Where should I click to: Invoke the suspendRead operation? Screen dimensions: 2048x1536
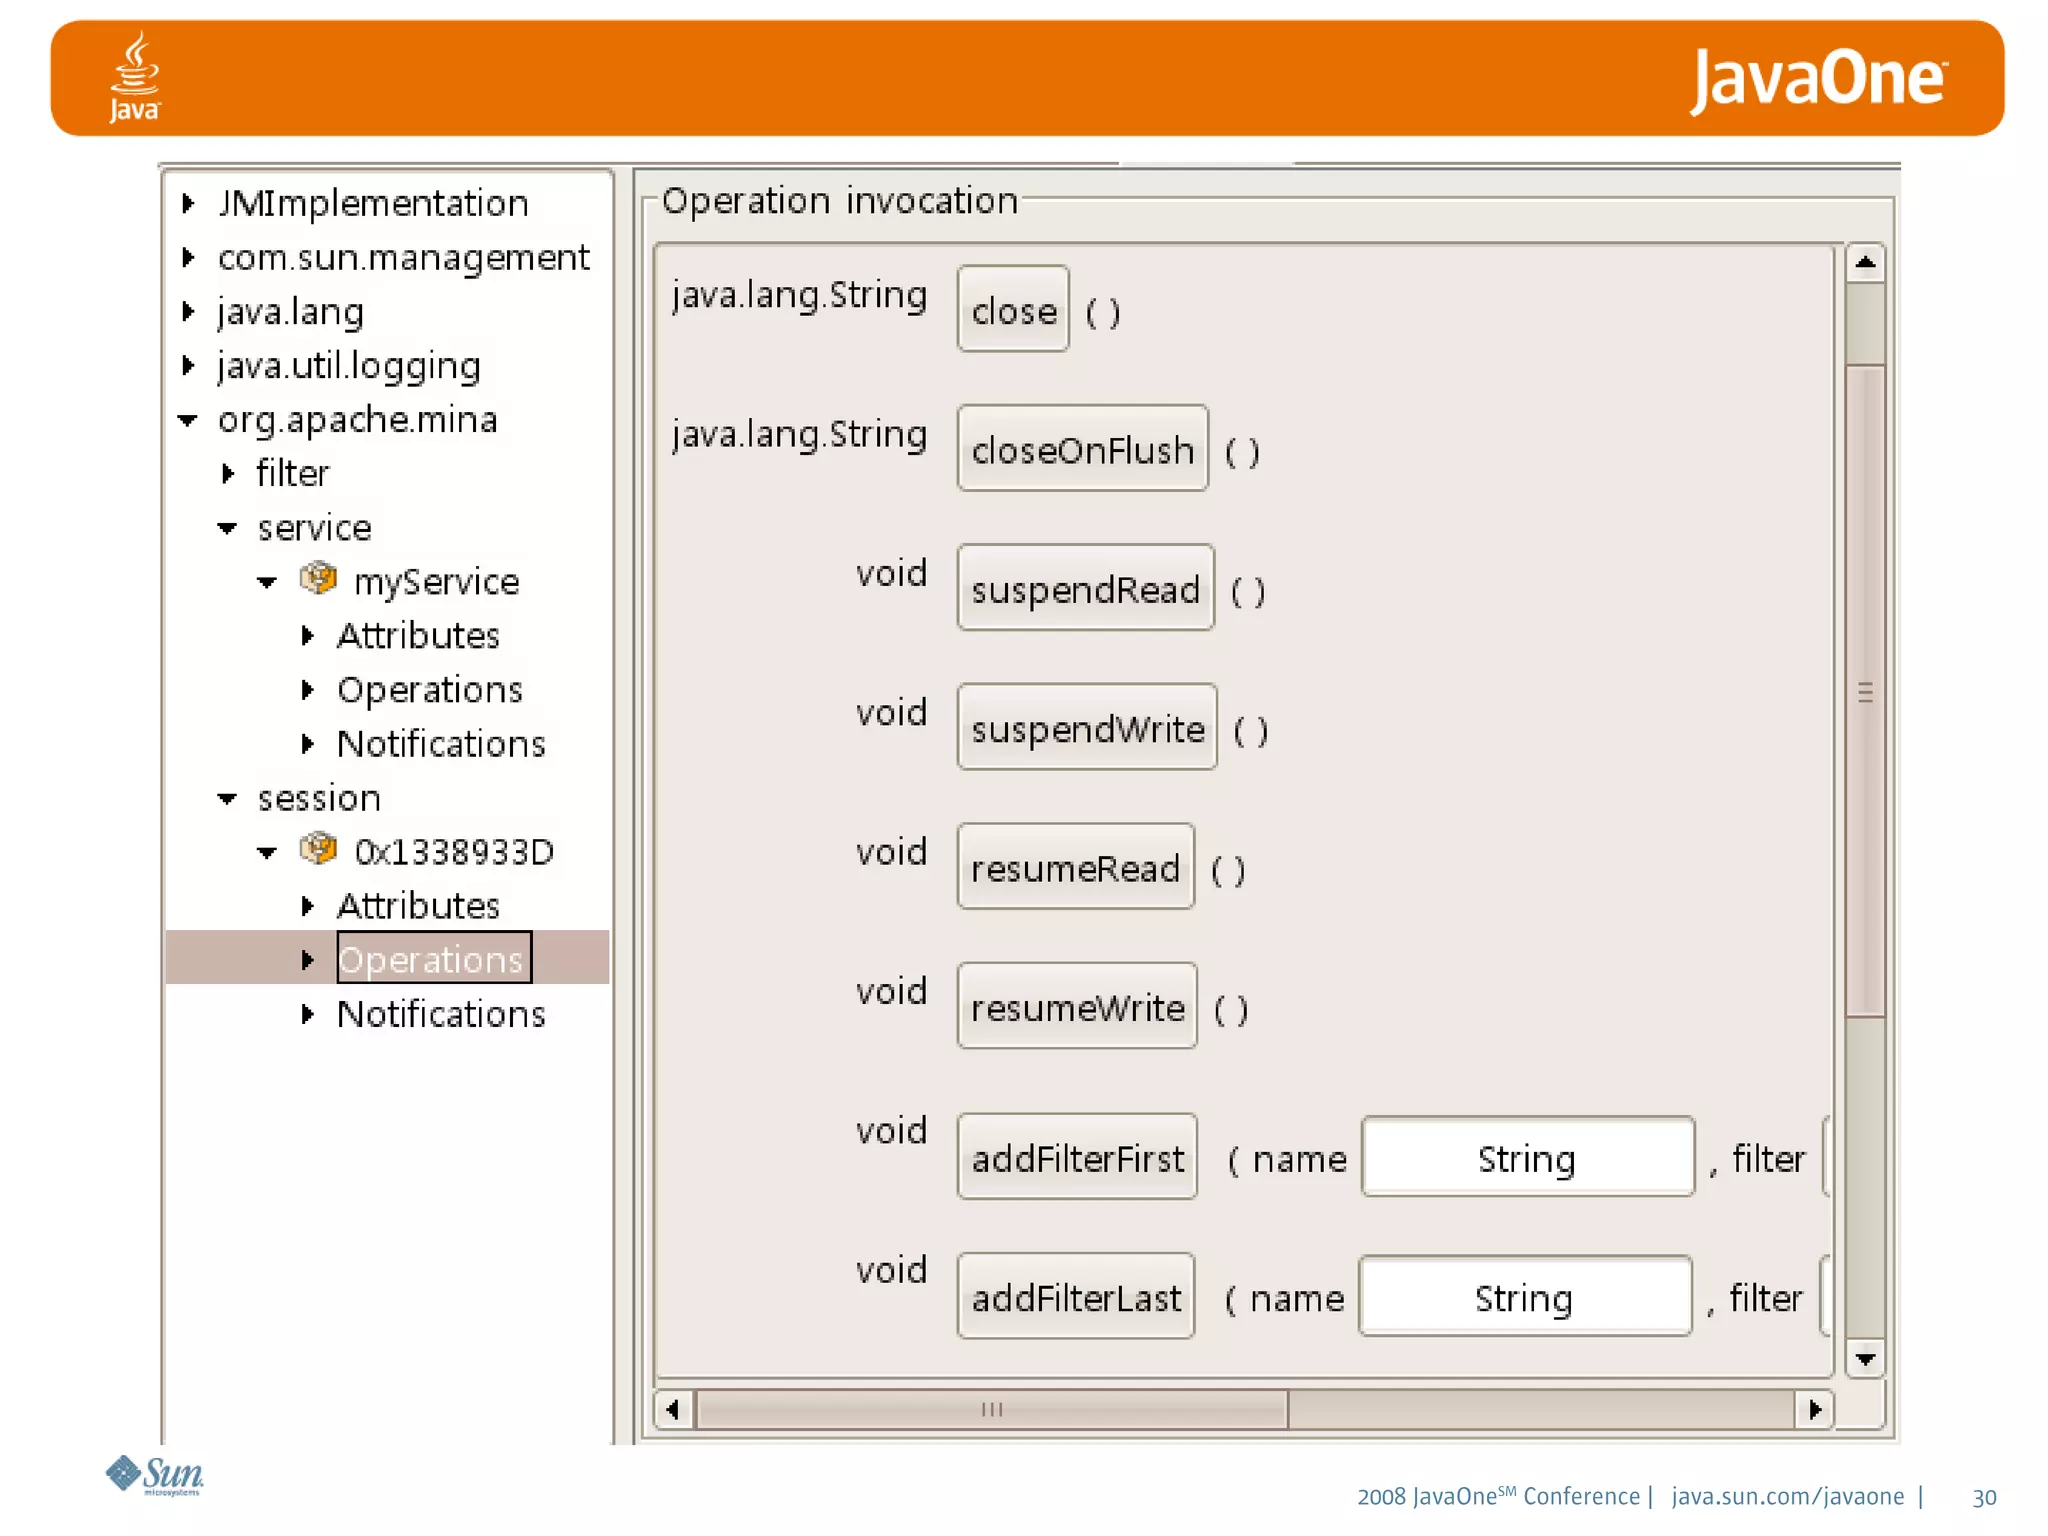click(1085, 588)
